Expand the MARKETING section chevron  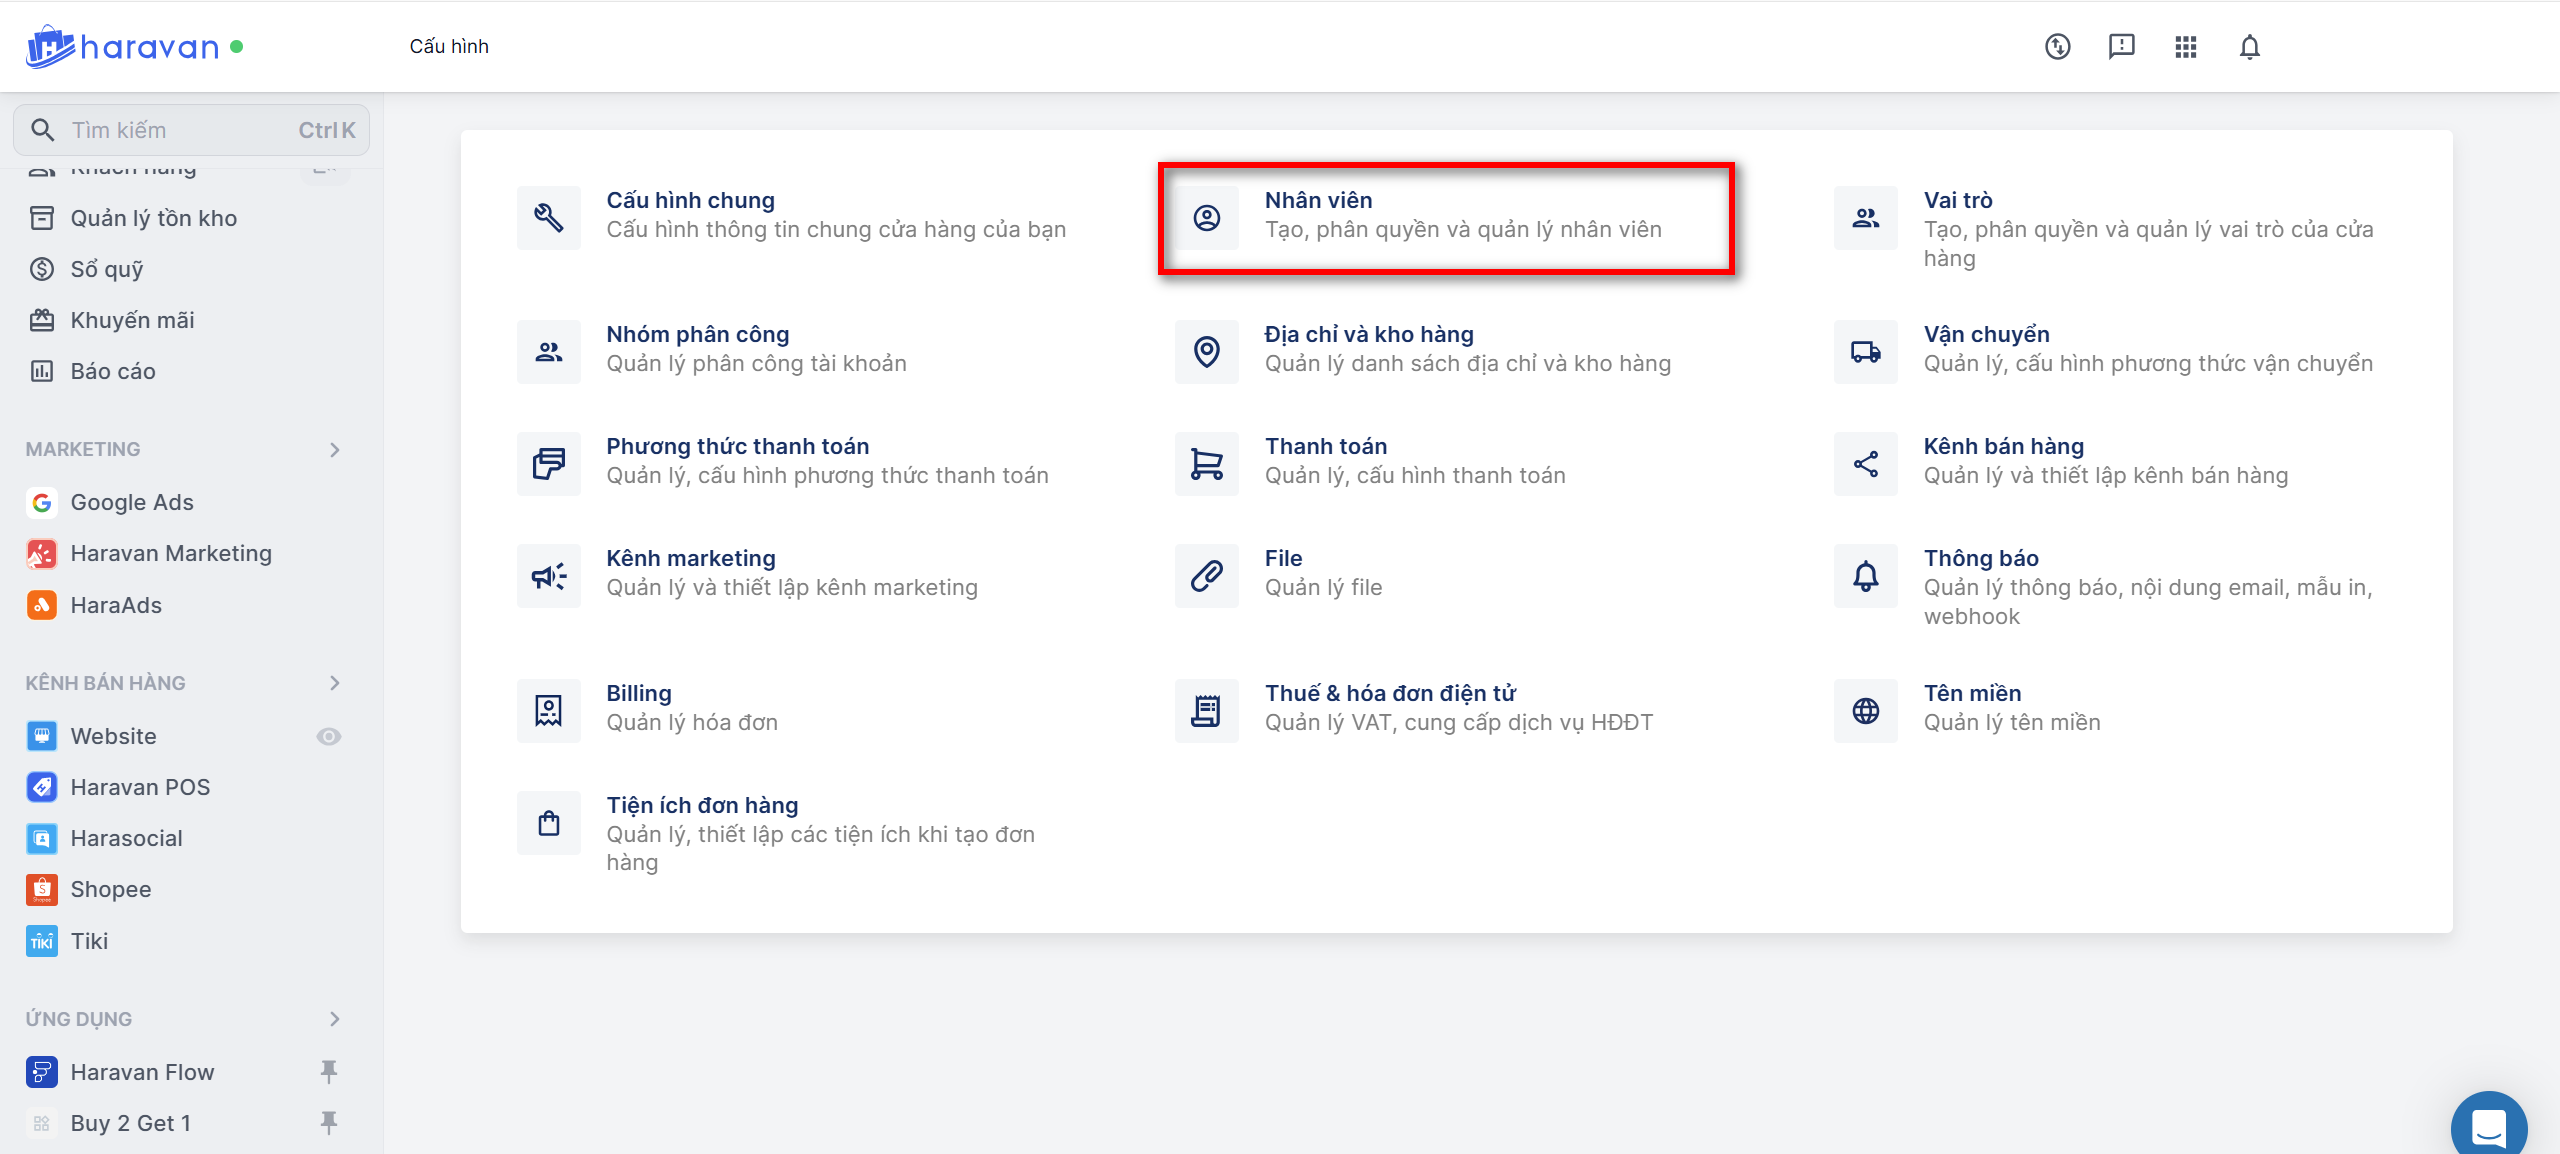335,450
